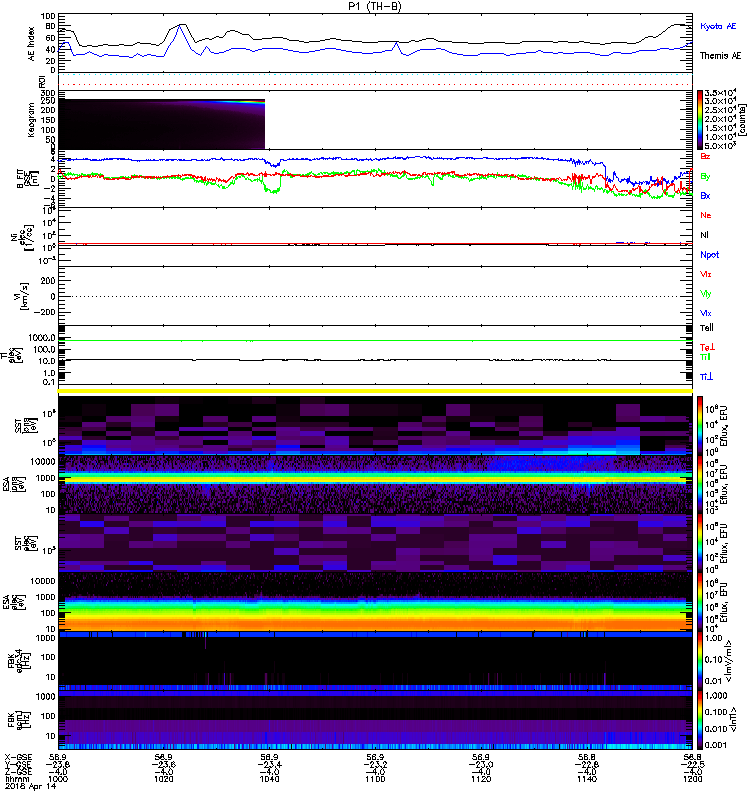This screenshot has height=800, width=750.
Task: Click the Keogram color scale bar
Action: point(701,118)
